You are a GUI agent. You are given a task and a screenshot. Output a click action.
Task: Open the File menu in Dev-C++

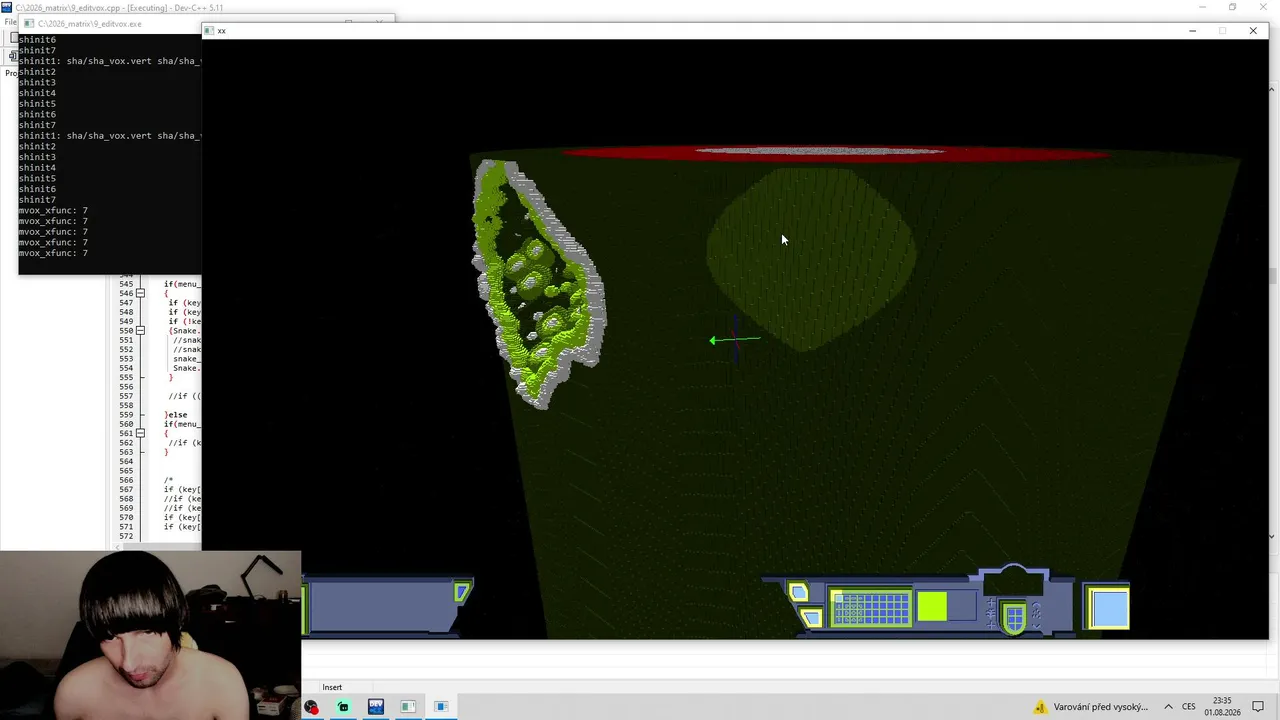10,22
